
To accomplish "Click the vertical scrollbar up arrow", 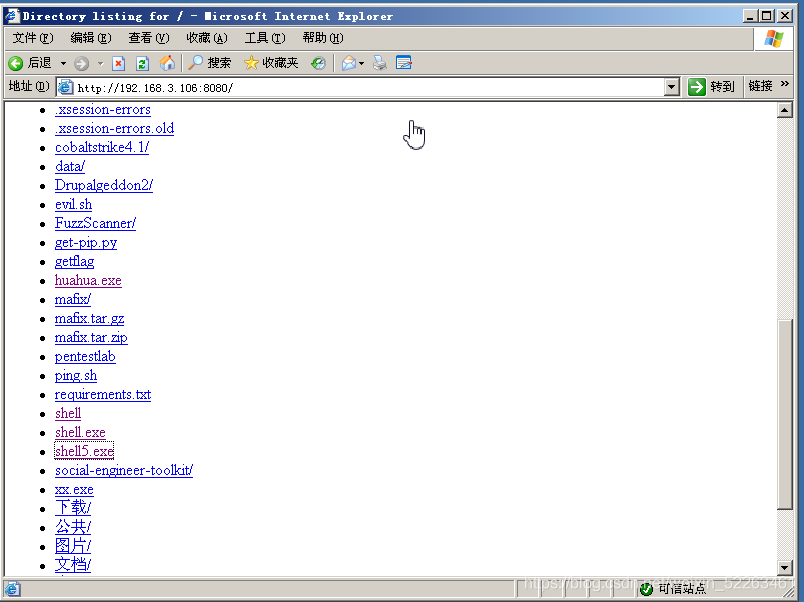I will (x=785, y=110).
